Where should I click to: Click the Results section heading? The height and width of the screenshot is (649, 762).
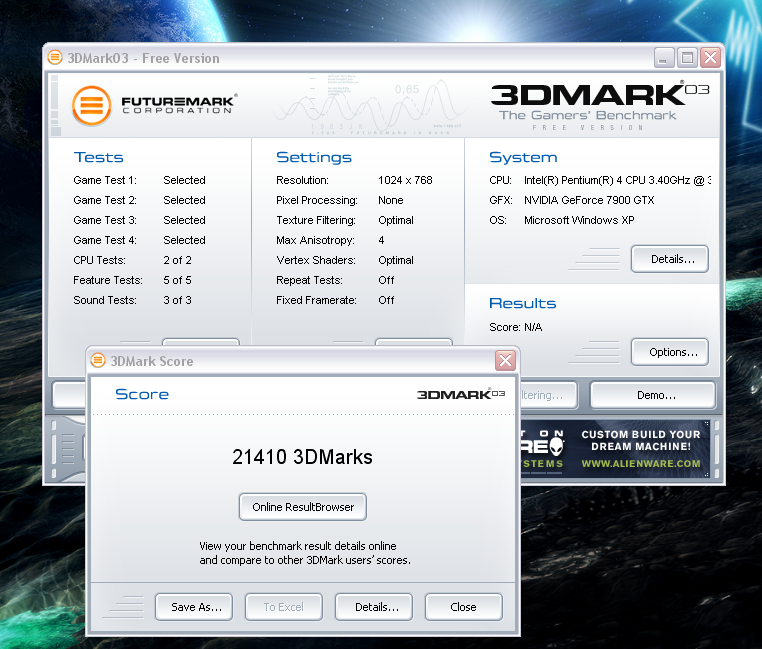point(522,303)
